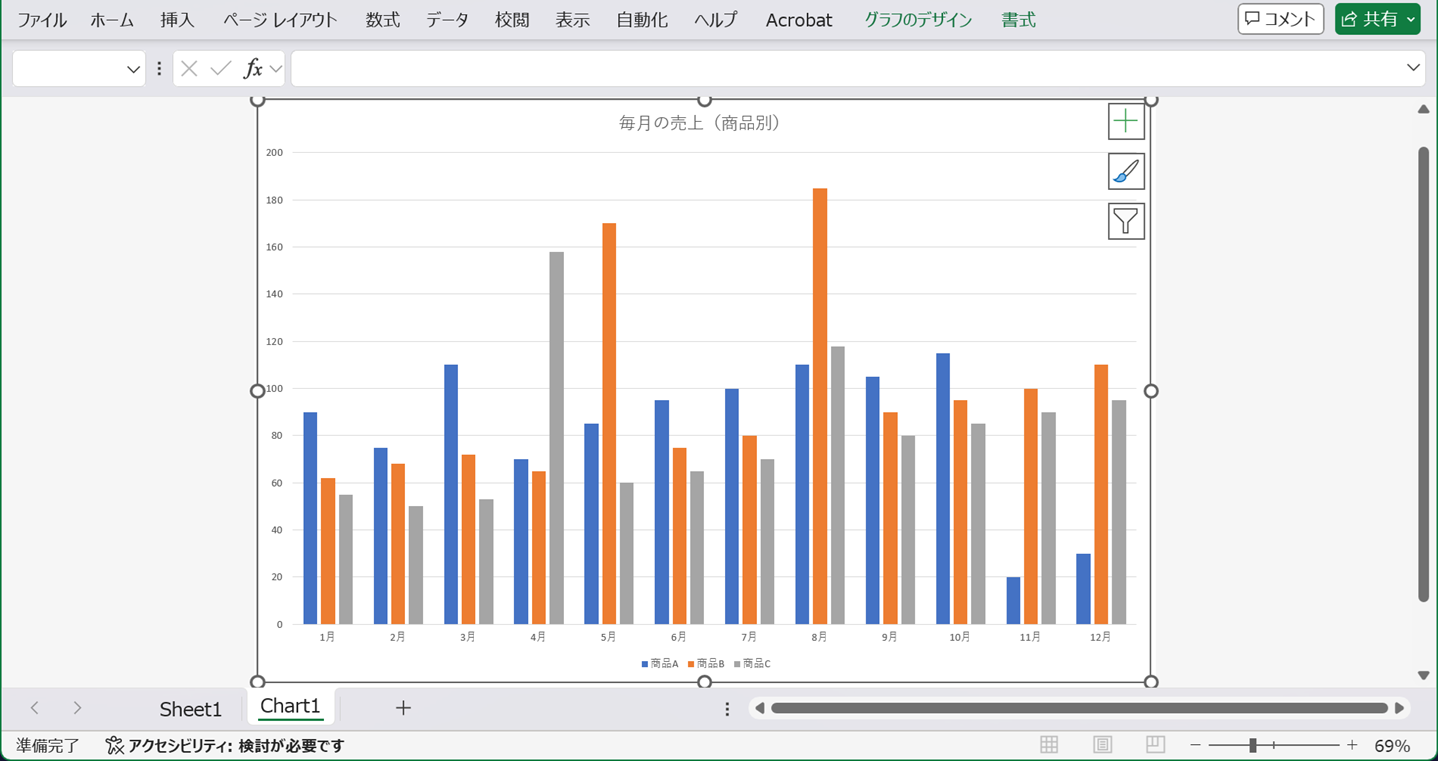Toggle Normal view in the status bar
This screenshot has height=761, width=1438.
click(x=1048, y=744)
